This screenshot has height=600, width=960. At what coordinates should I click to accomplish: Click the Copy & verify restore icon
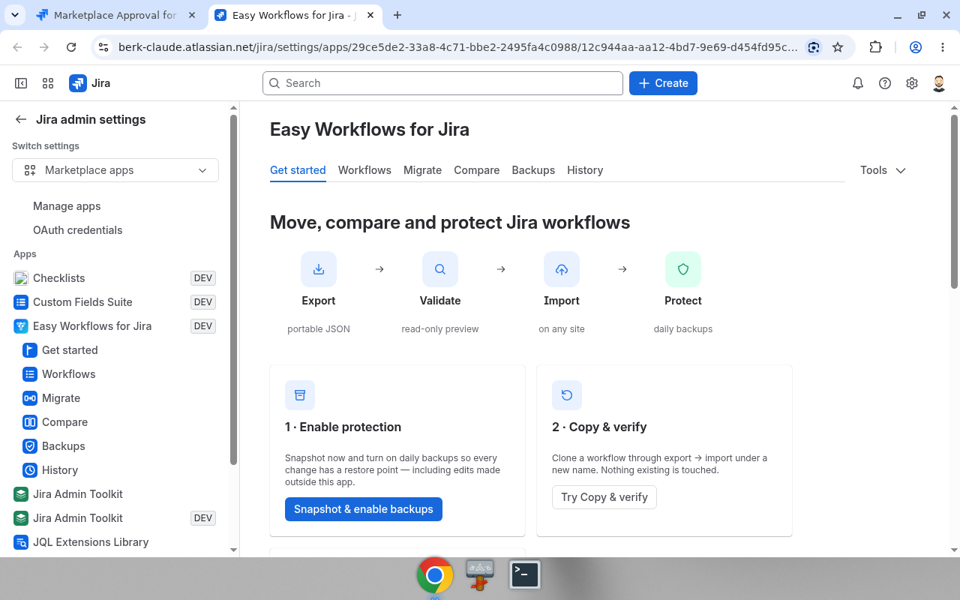567,395
